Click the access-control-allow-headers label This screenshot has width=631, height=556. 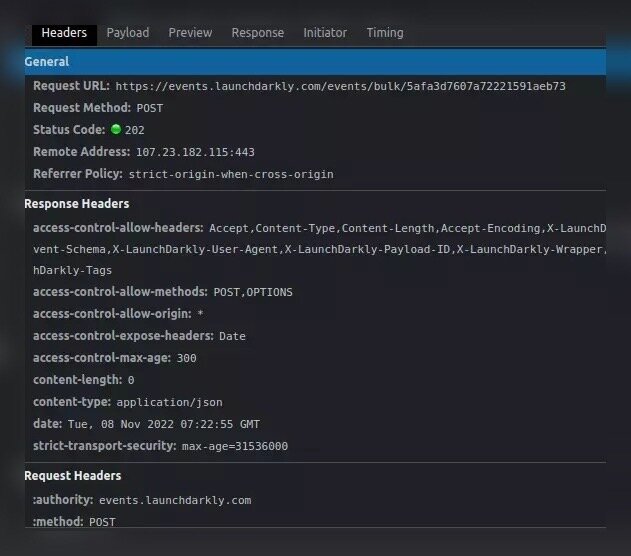(x=118, y=228)
